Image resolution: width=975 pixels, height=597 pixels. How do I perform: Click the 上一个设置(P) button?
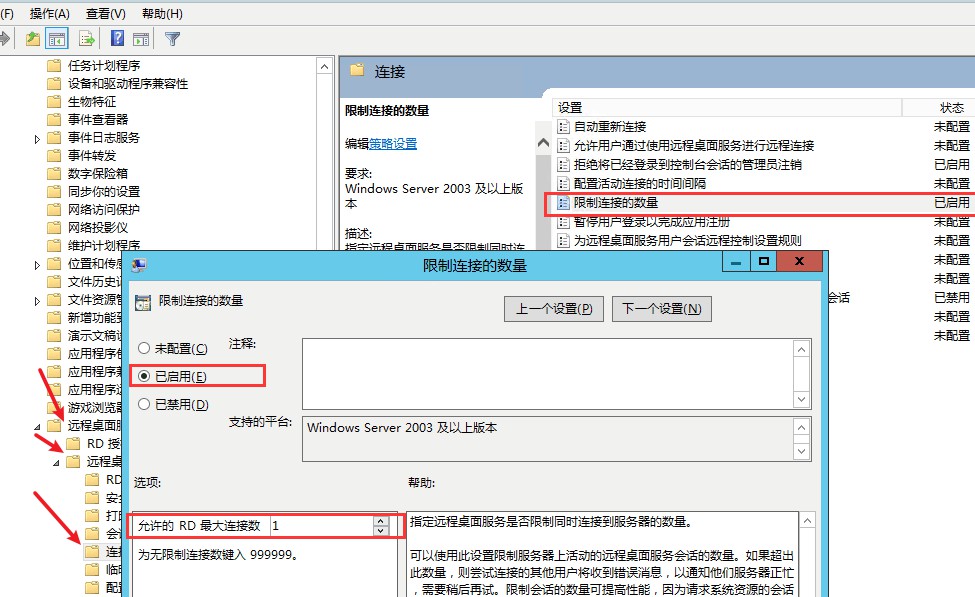pos(553,309)
